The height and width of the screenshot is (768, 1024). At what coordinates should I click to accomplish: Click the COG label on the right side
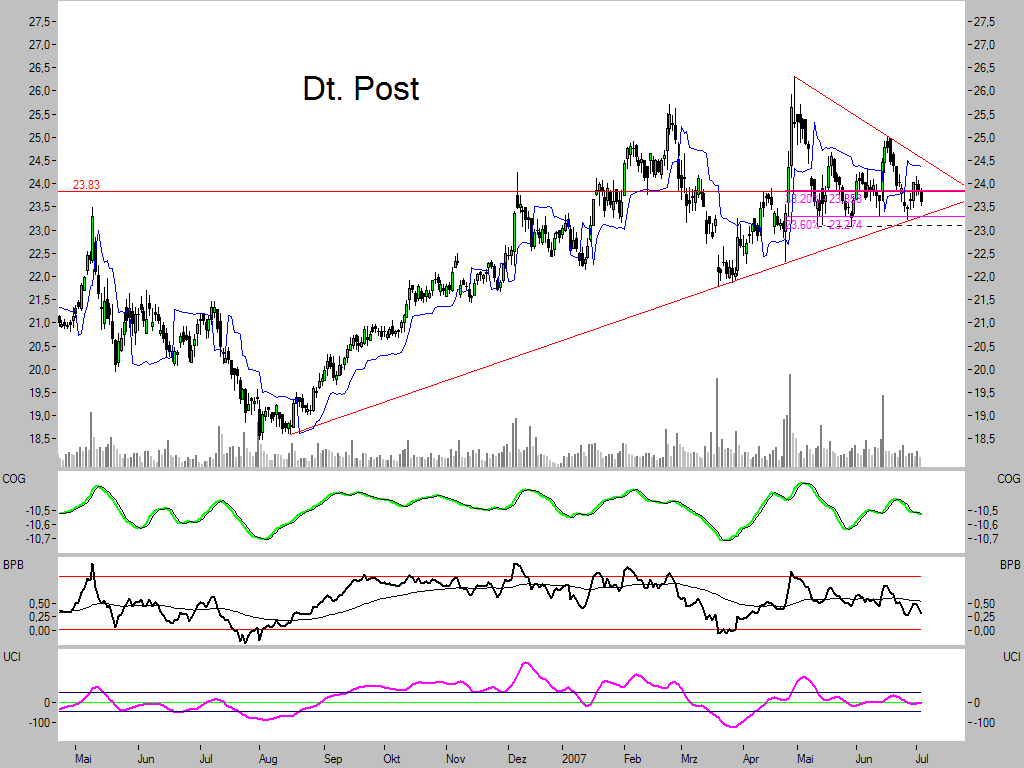pos(1009,479)
